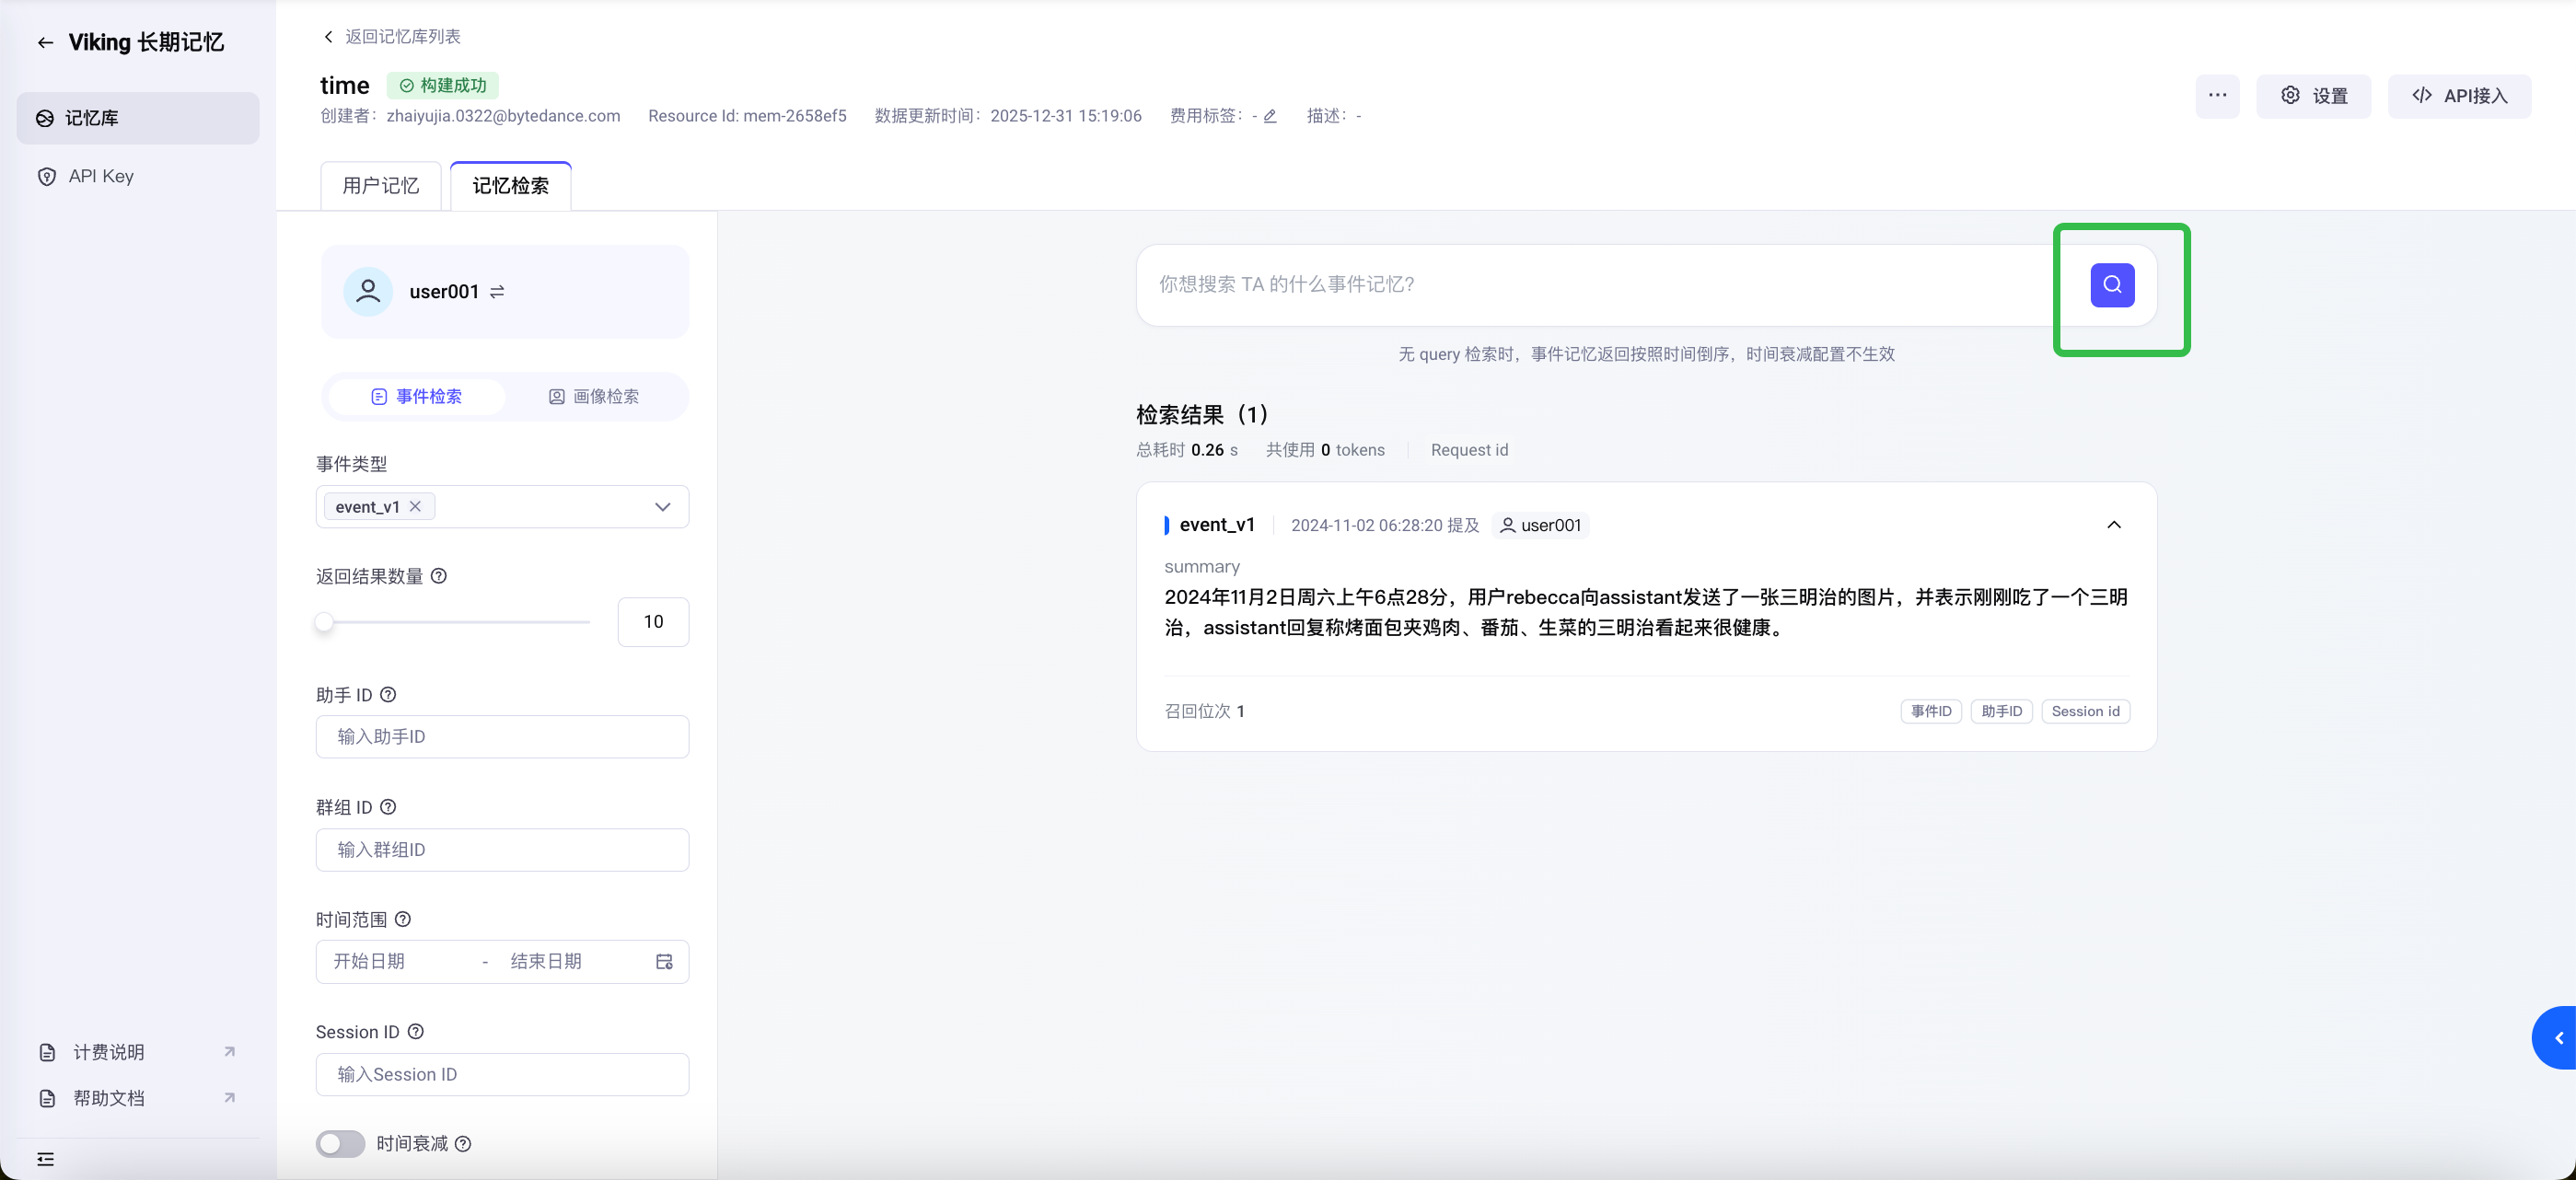Image resolution: width=2576 pixels, height=1180 pixels.
Task: Collapse the event_v1 result card
Action: tap(2113, 525)
